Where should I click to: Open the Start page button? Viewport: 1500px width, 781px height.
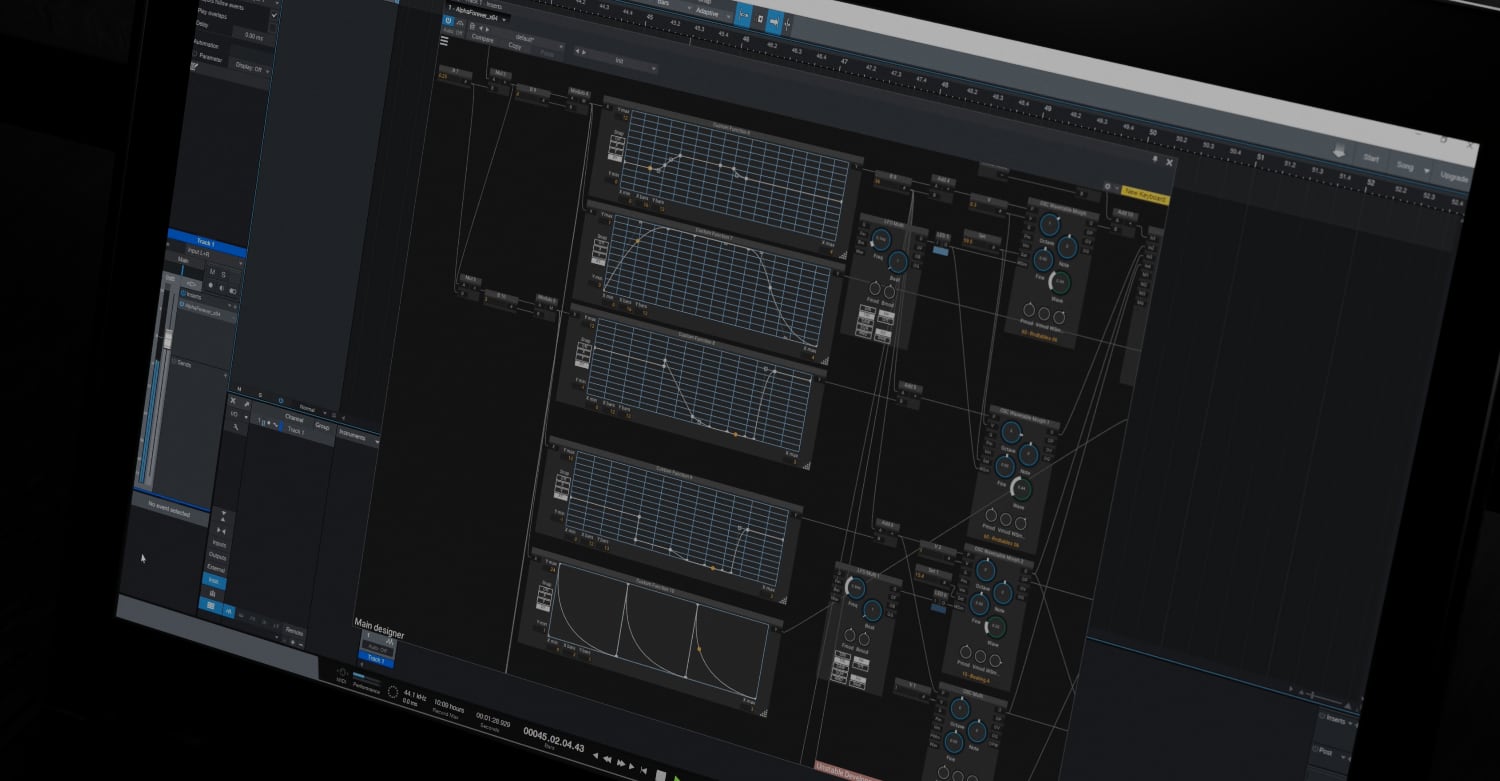tap(1371, 158)
